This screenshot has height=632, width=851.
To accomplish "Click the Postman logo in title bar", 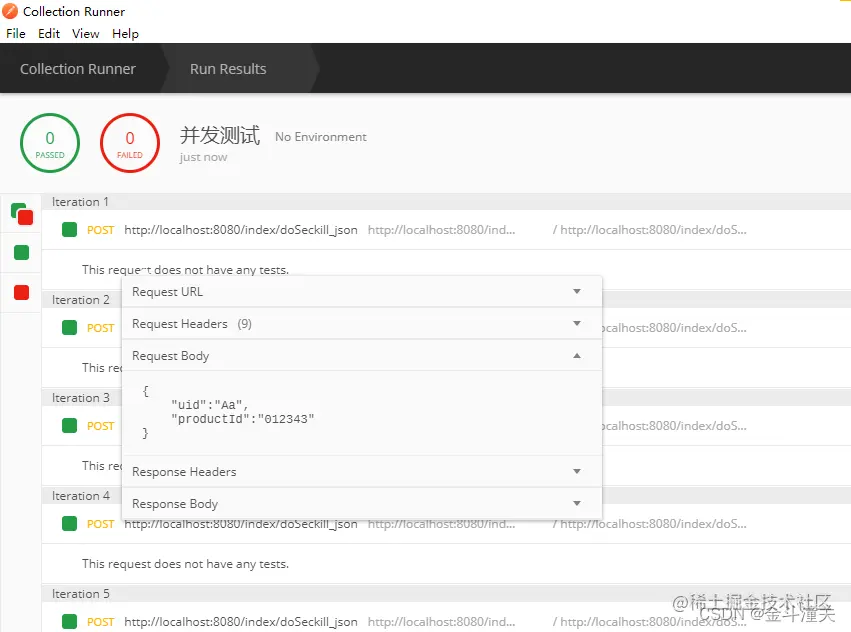I will (10, 11).
